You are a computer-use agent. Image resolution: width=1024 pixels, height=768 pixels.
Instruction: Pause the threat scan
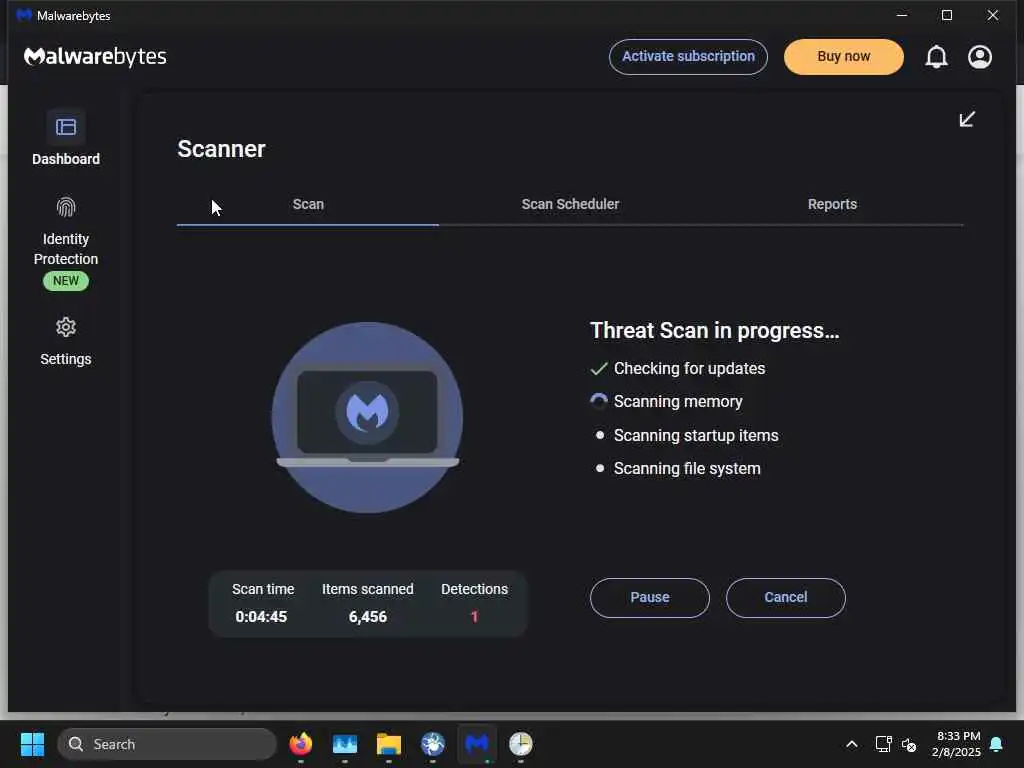click(650, 598)
